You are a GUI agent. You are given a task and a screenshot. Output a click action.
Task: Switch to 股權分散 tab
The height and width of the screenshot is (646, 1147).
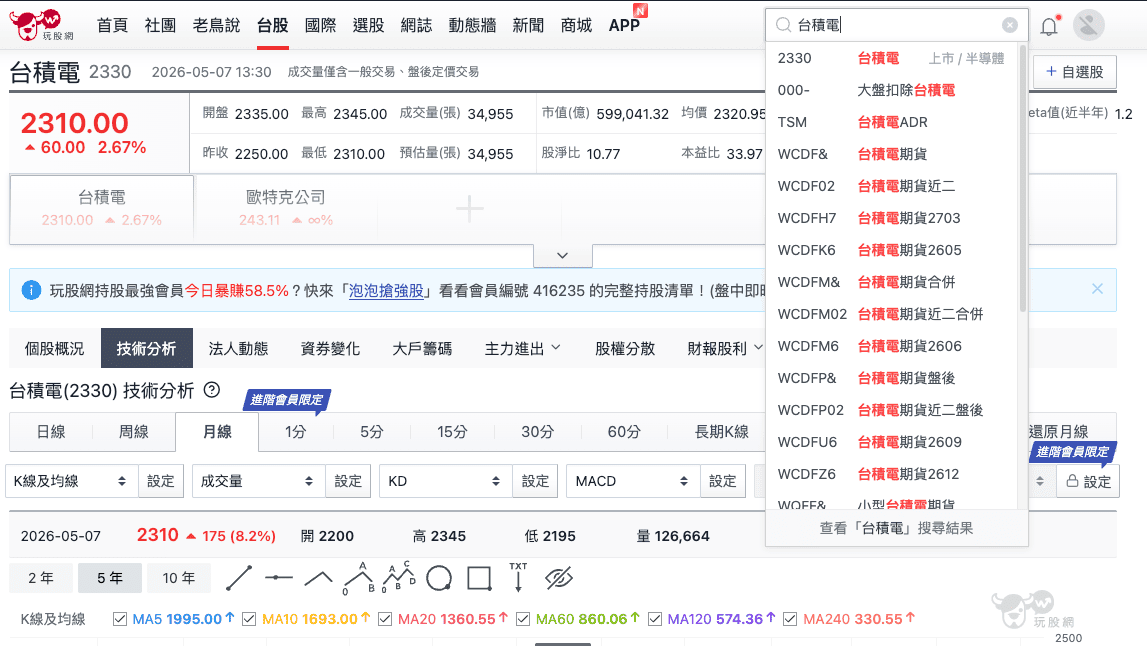pyautogui.click(x=625, y=348)
